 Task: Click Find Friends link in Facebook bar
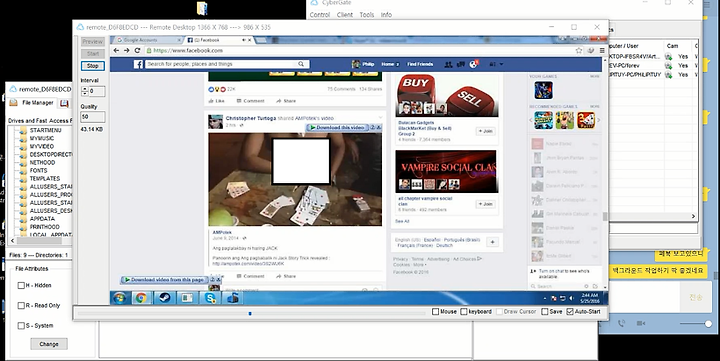pos(420,64)
